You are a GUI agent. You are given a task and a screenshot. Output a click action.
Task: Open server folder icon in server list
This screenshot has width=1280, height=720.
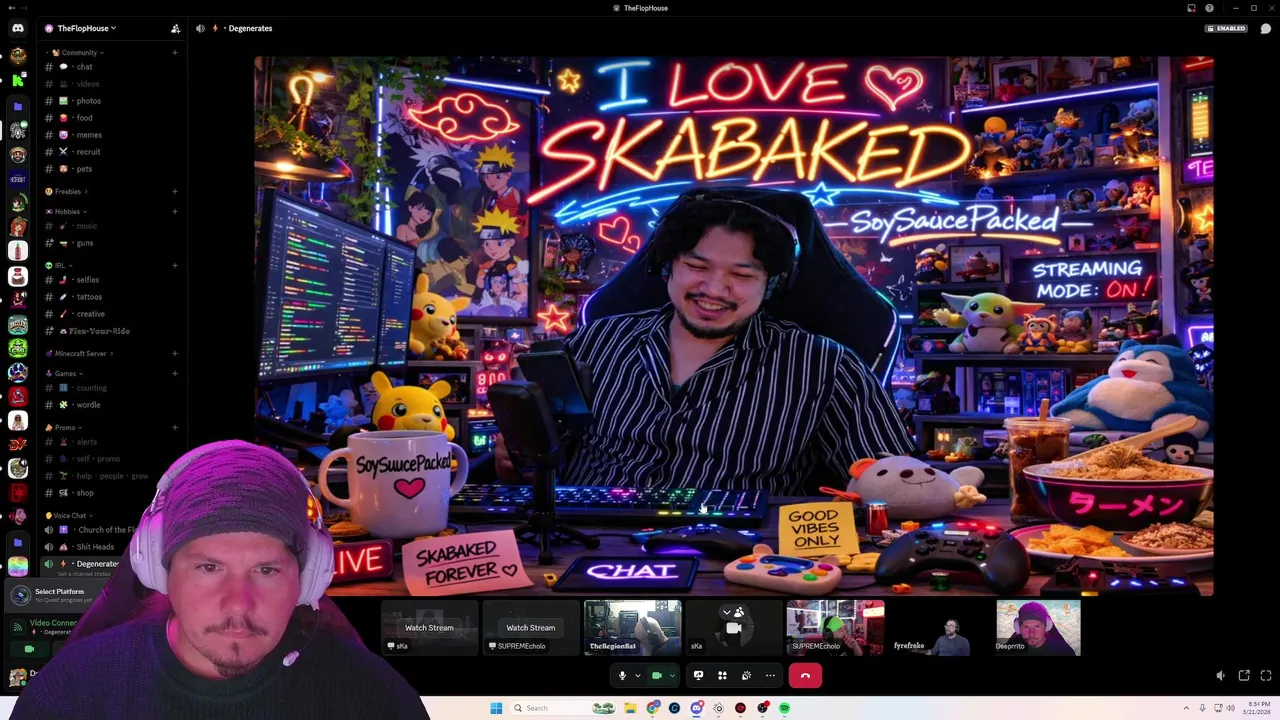[18, 105]
